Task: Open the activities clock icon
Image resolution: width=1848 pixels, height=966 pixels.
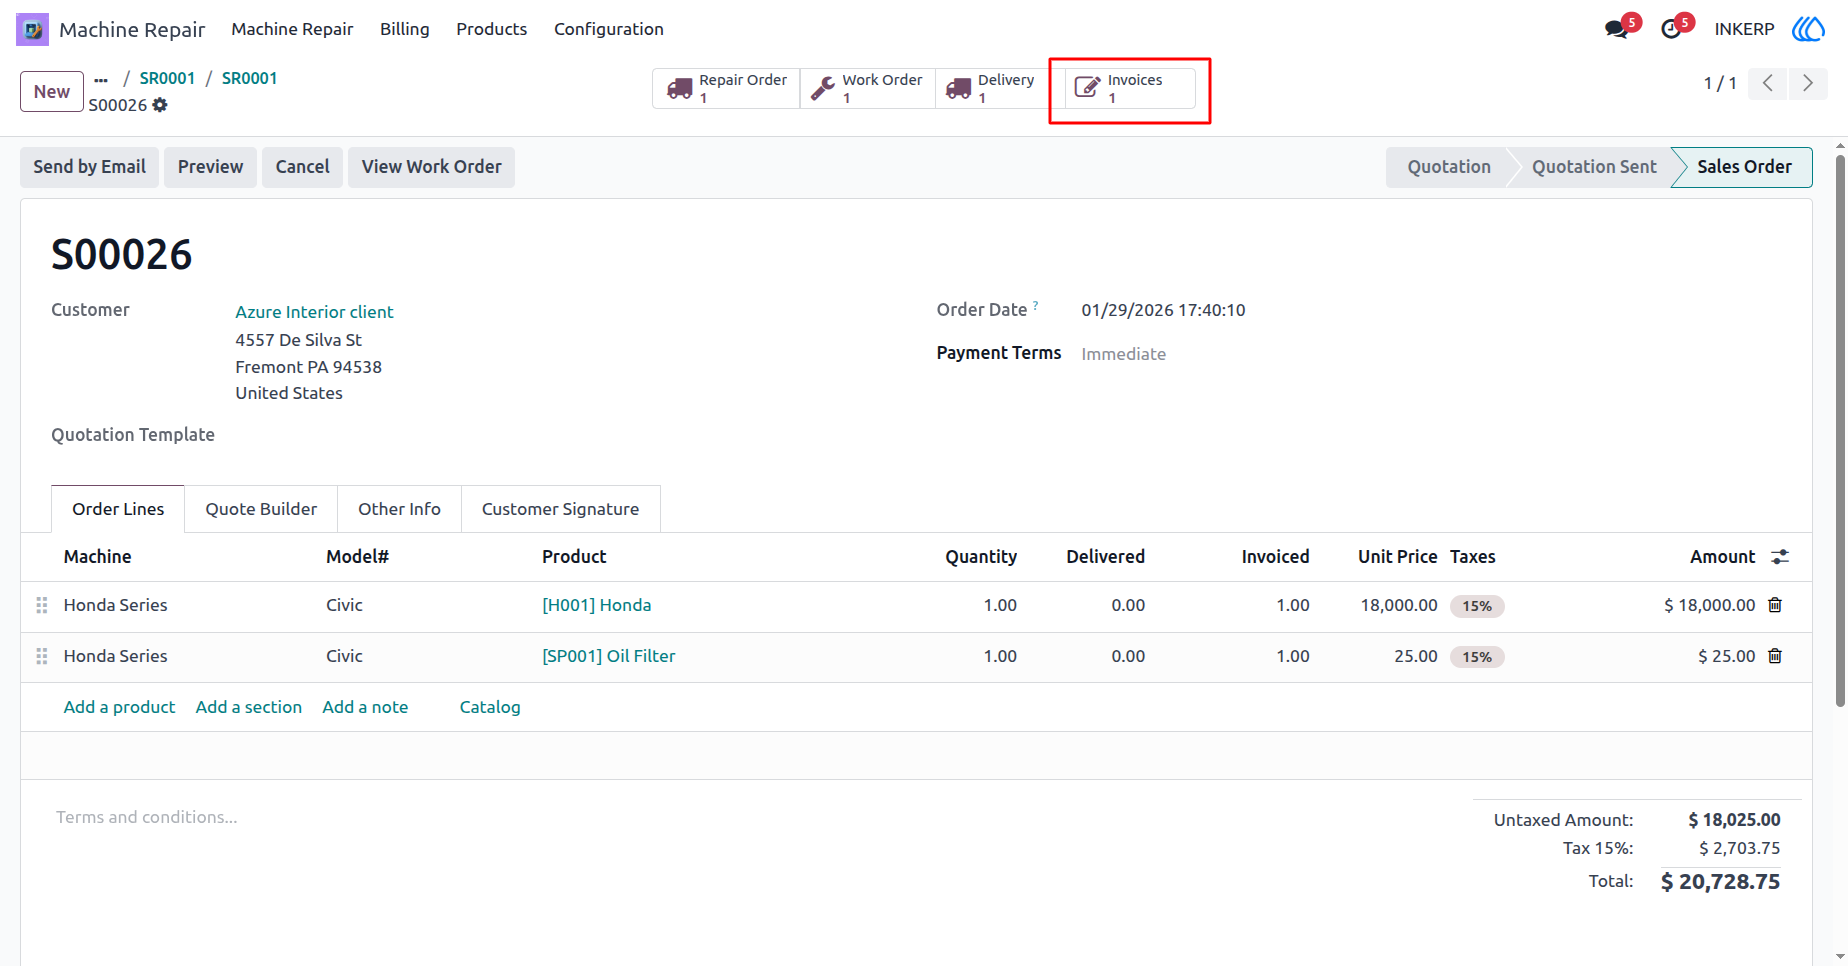Action: (1671, 29)
